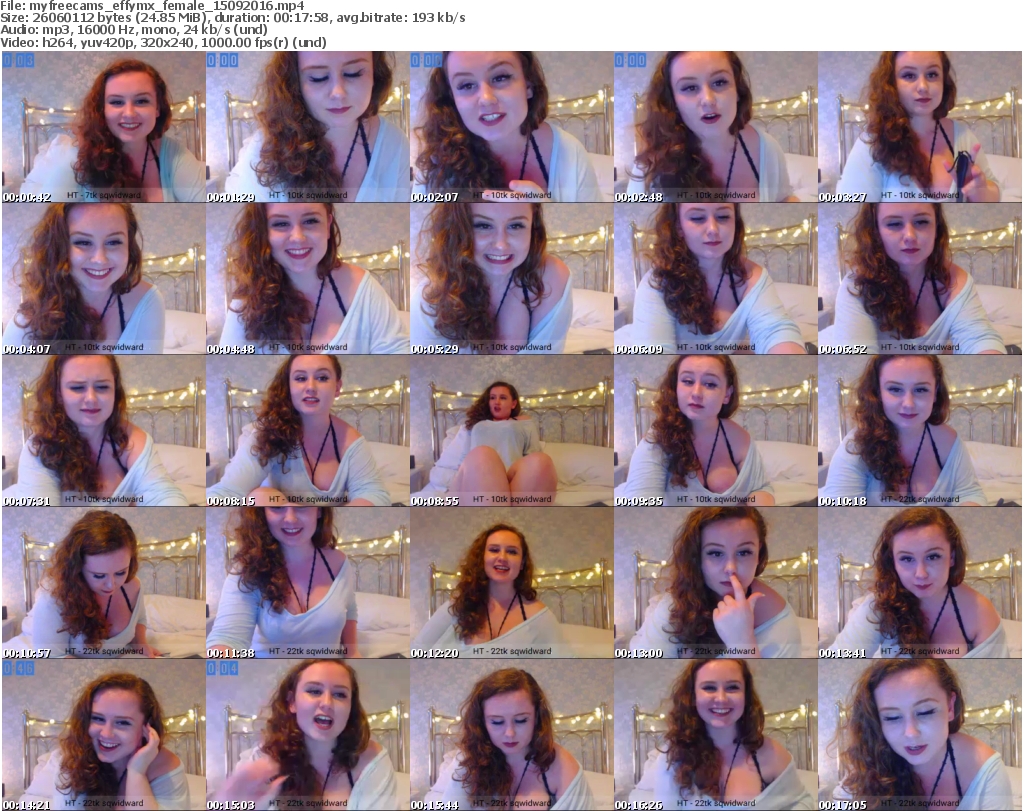Image resolution: width=1024 pixels, height=811 pixels.
Task: Click the thumbnail at timestamp 00:01:29
Action: (307, 127)
